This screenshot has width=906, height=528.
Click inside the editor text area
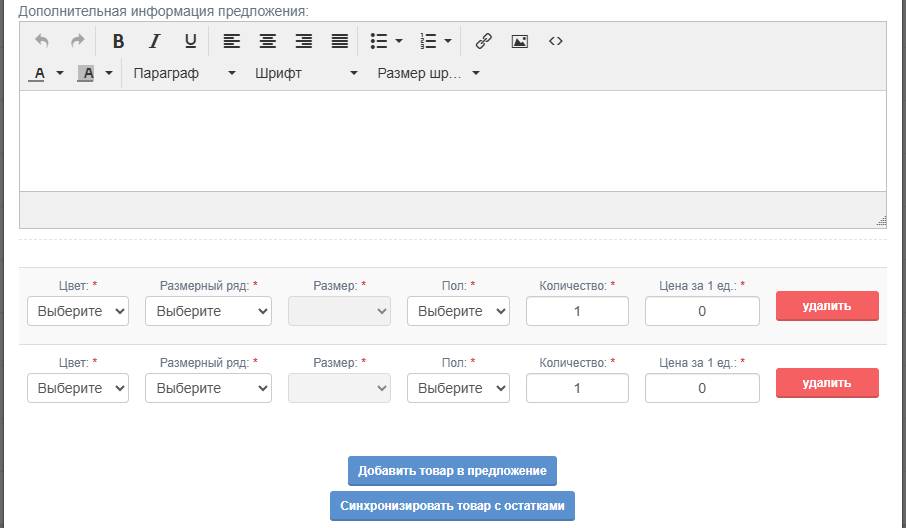click(453, 141)
